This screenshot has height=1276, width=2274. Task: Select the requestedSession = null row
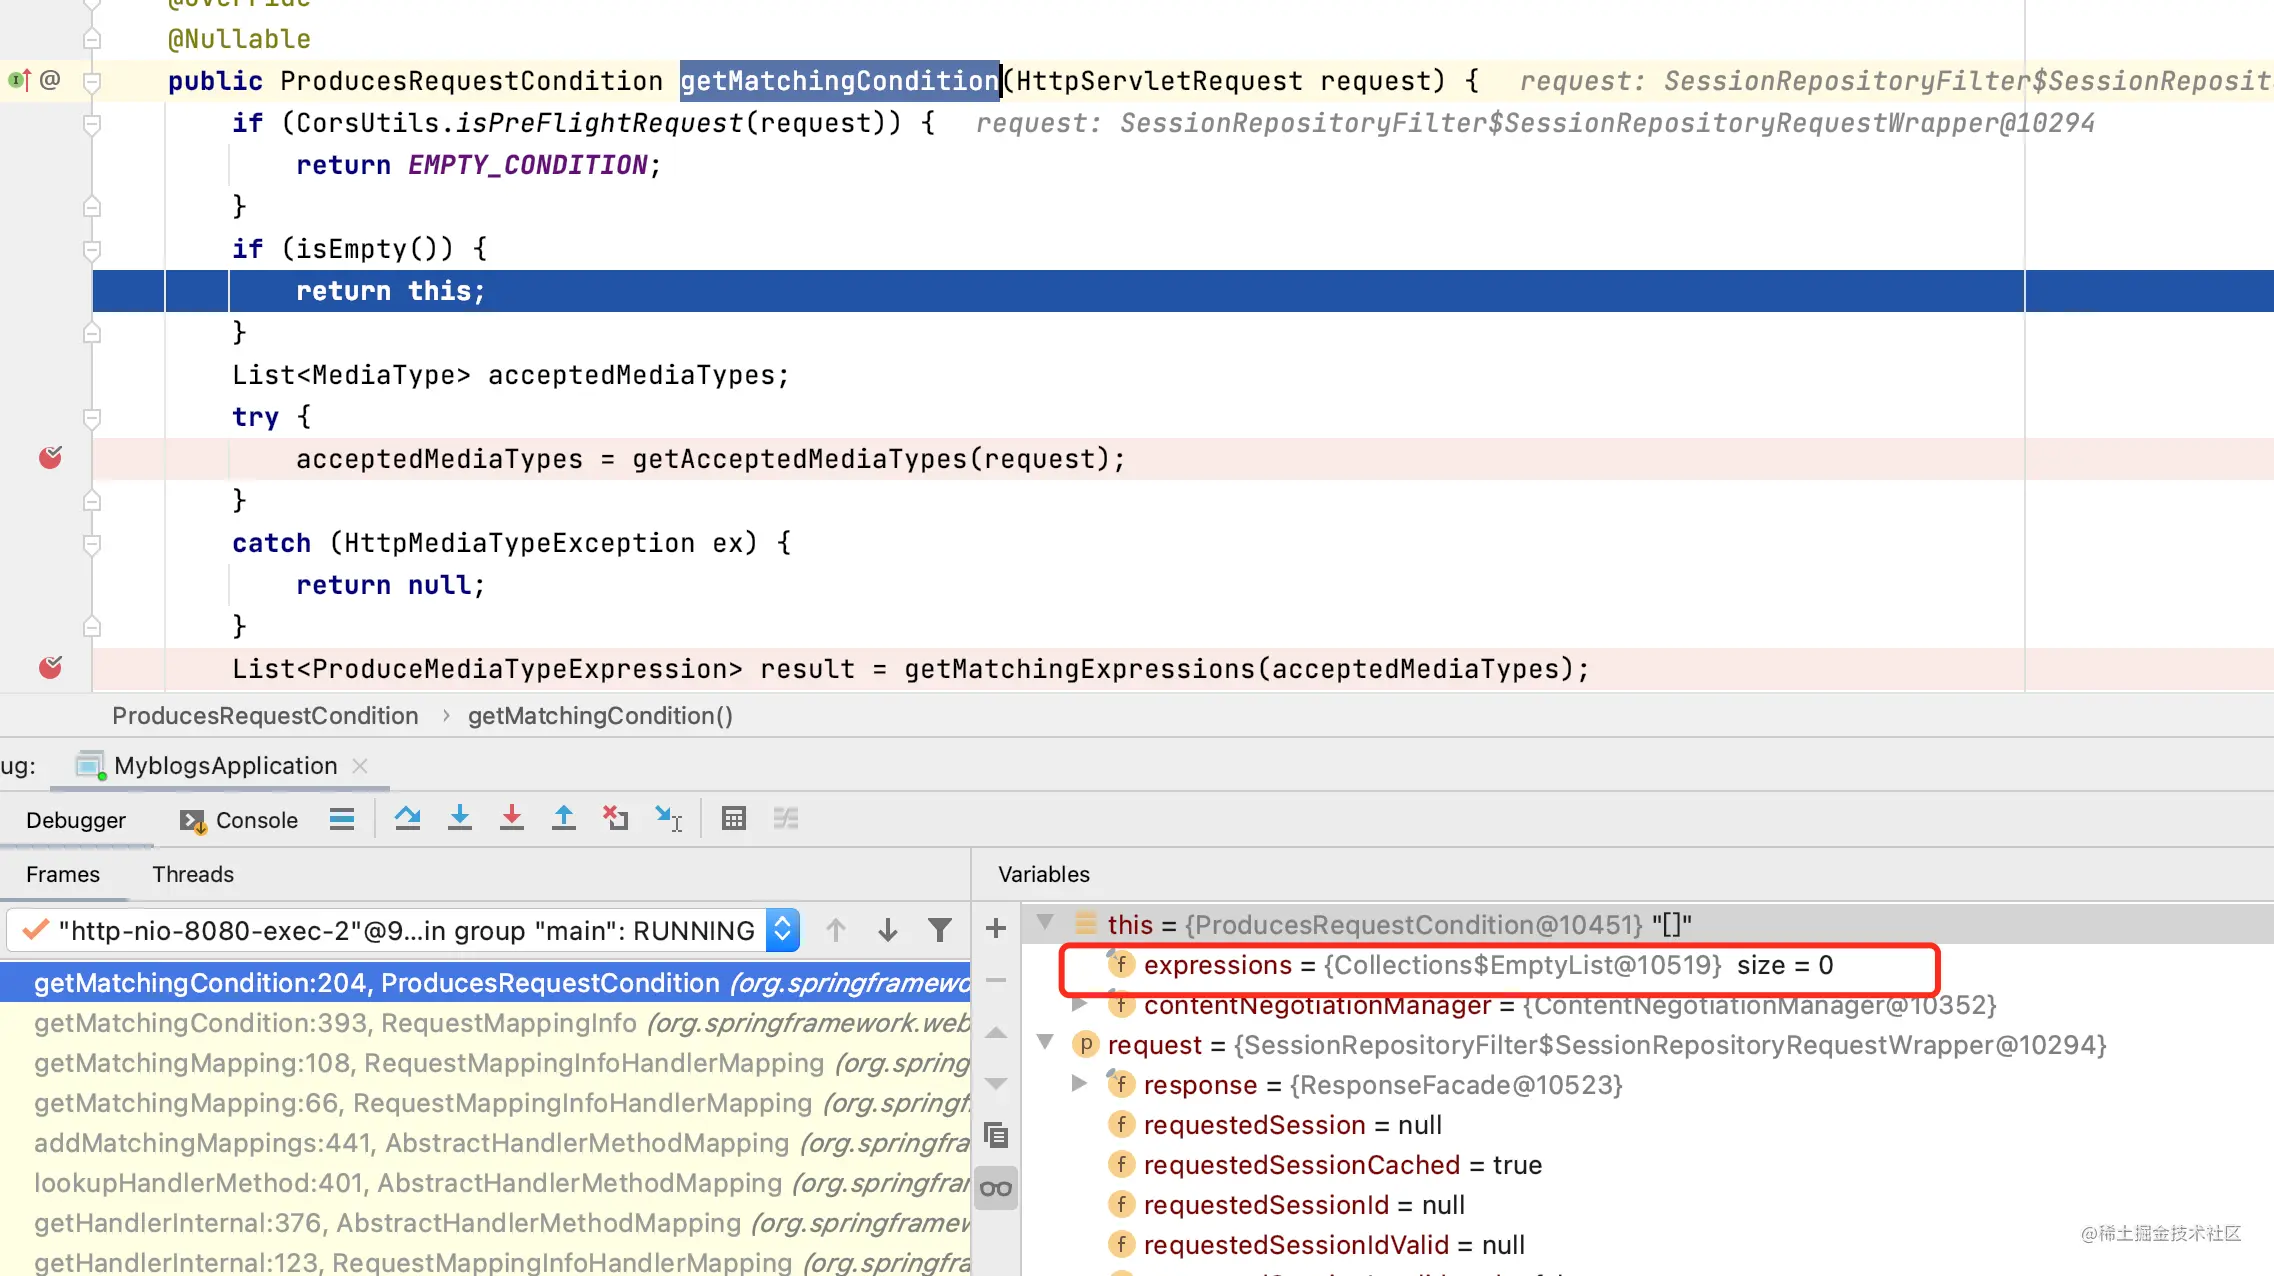1648,1125
